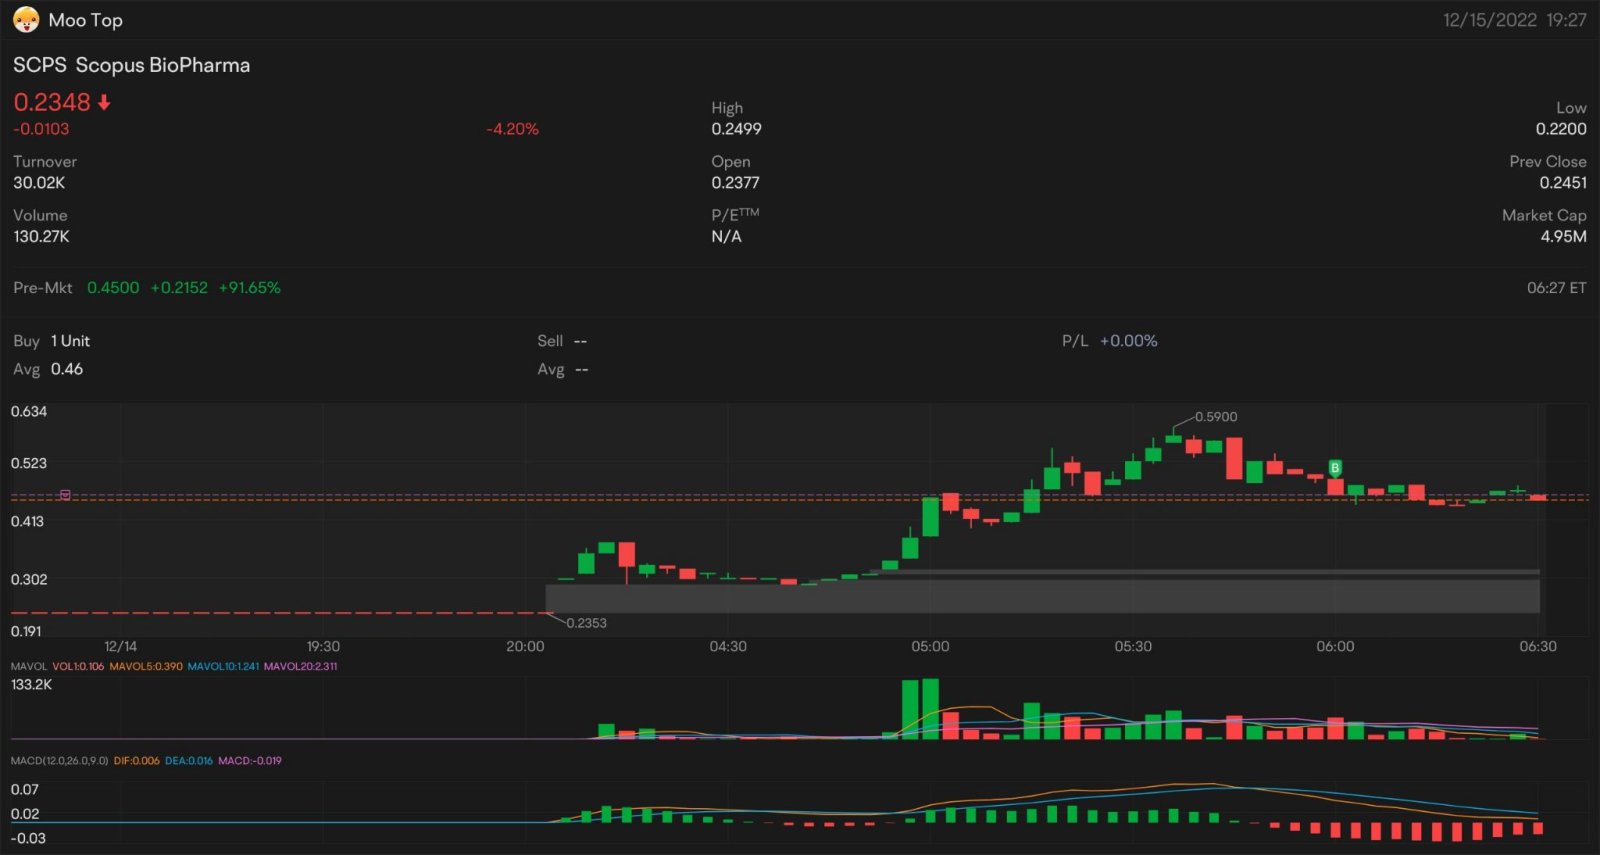This screenshot has height=855, width=1600.
Task: Click the Pre-Mkt percent +91.65%
Action: click(249, 288)
